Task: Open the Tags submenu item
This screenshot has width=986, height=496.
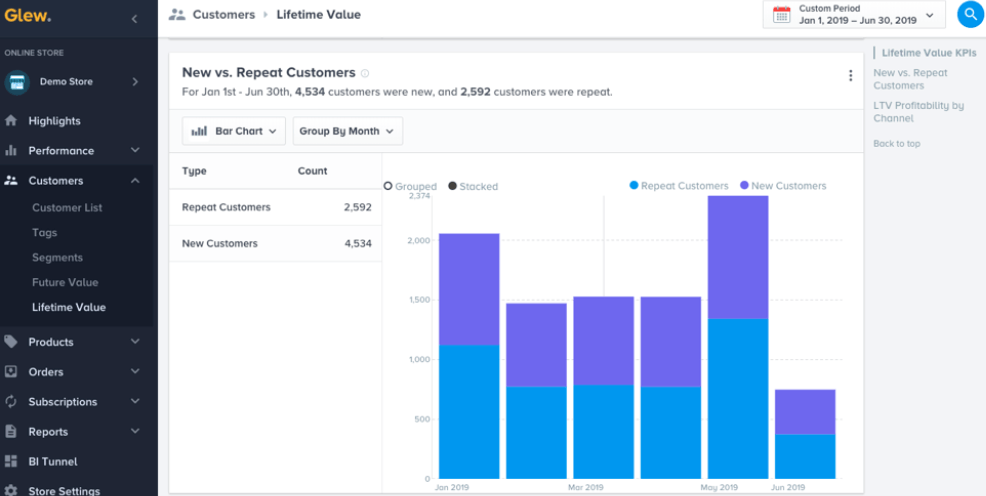Action: (45, 233)
